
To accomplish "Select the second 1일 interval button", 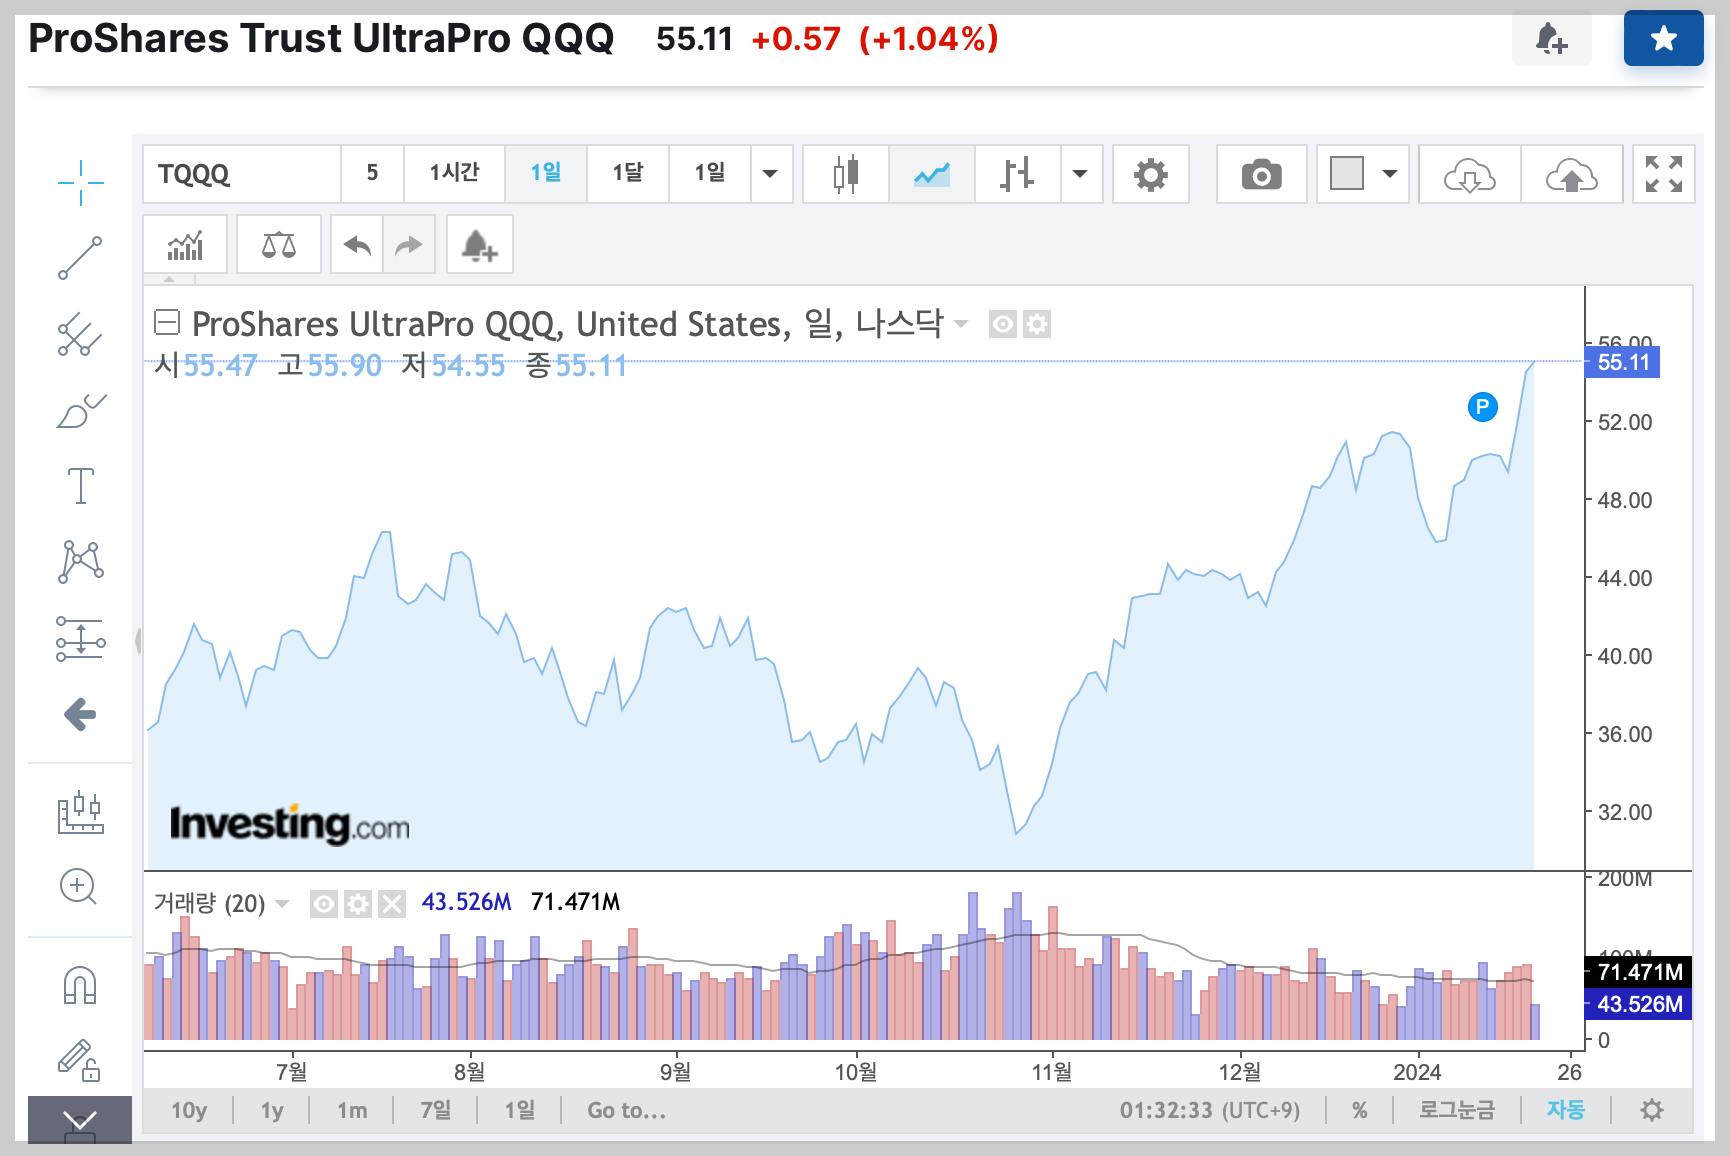I will 710,174.
